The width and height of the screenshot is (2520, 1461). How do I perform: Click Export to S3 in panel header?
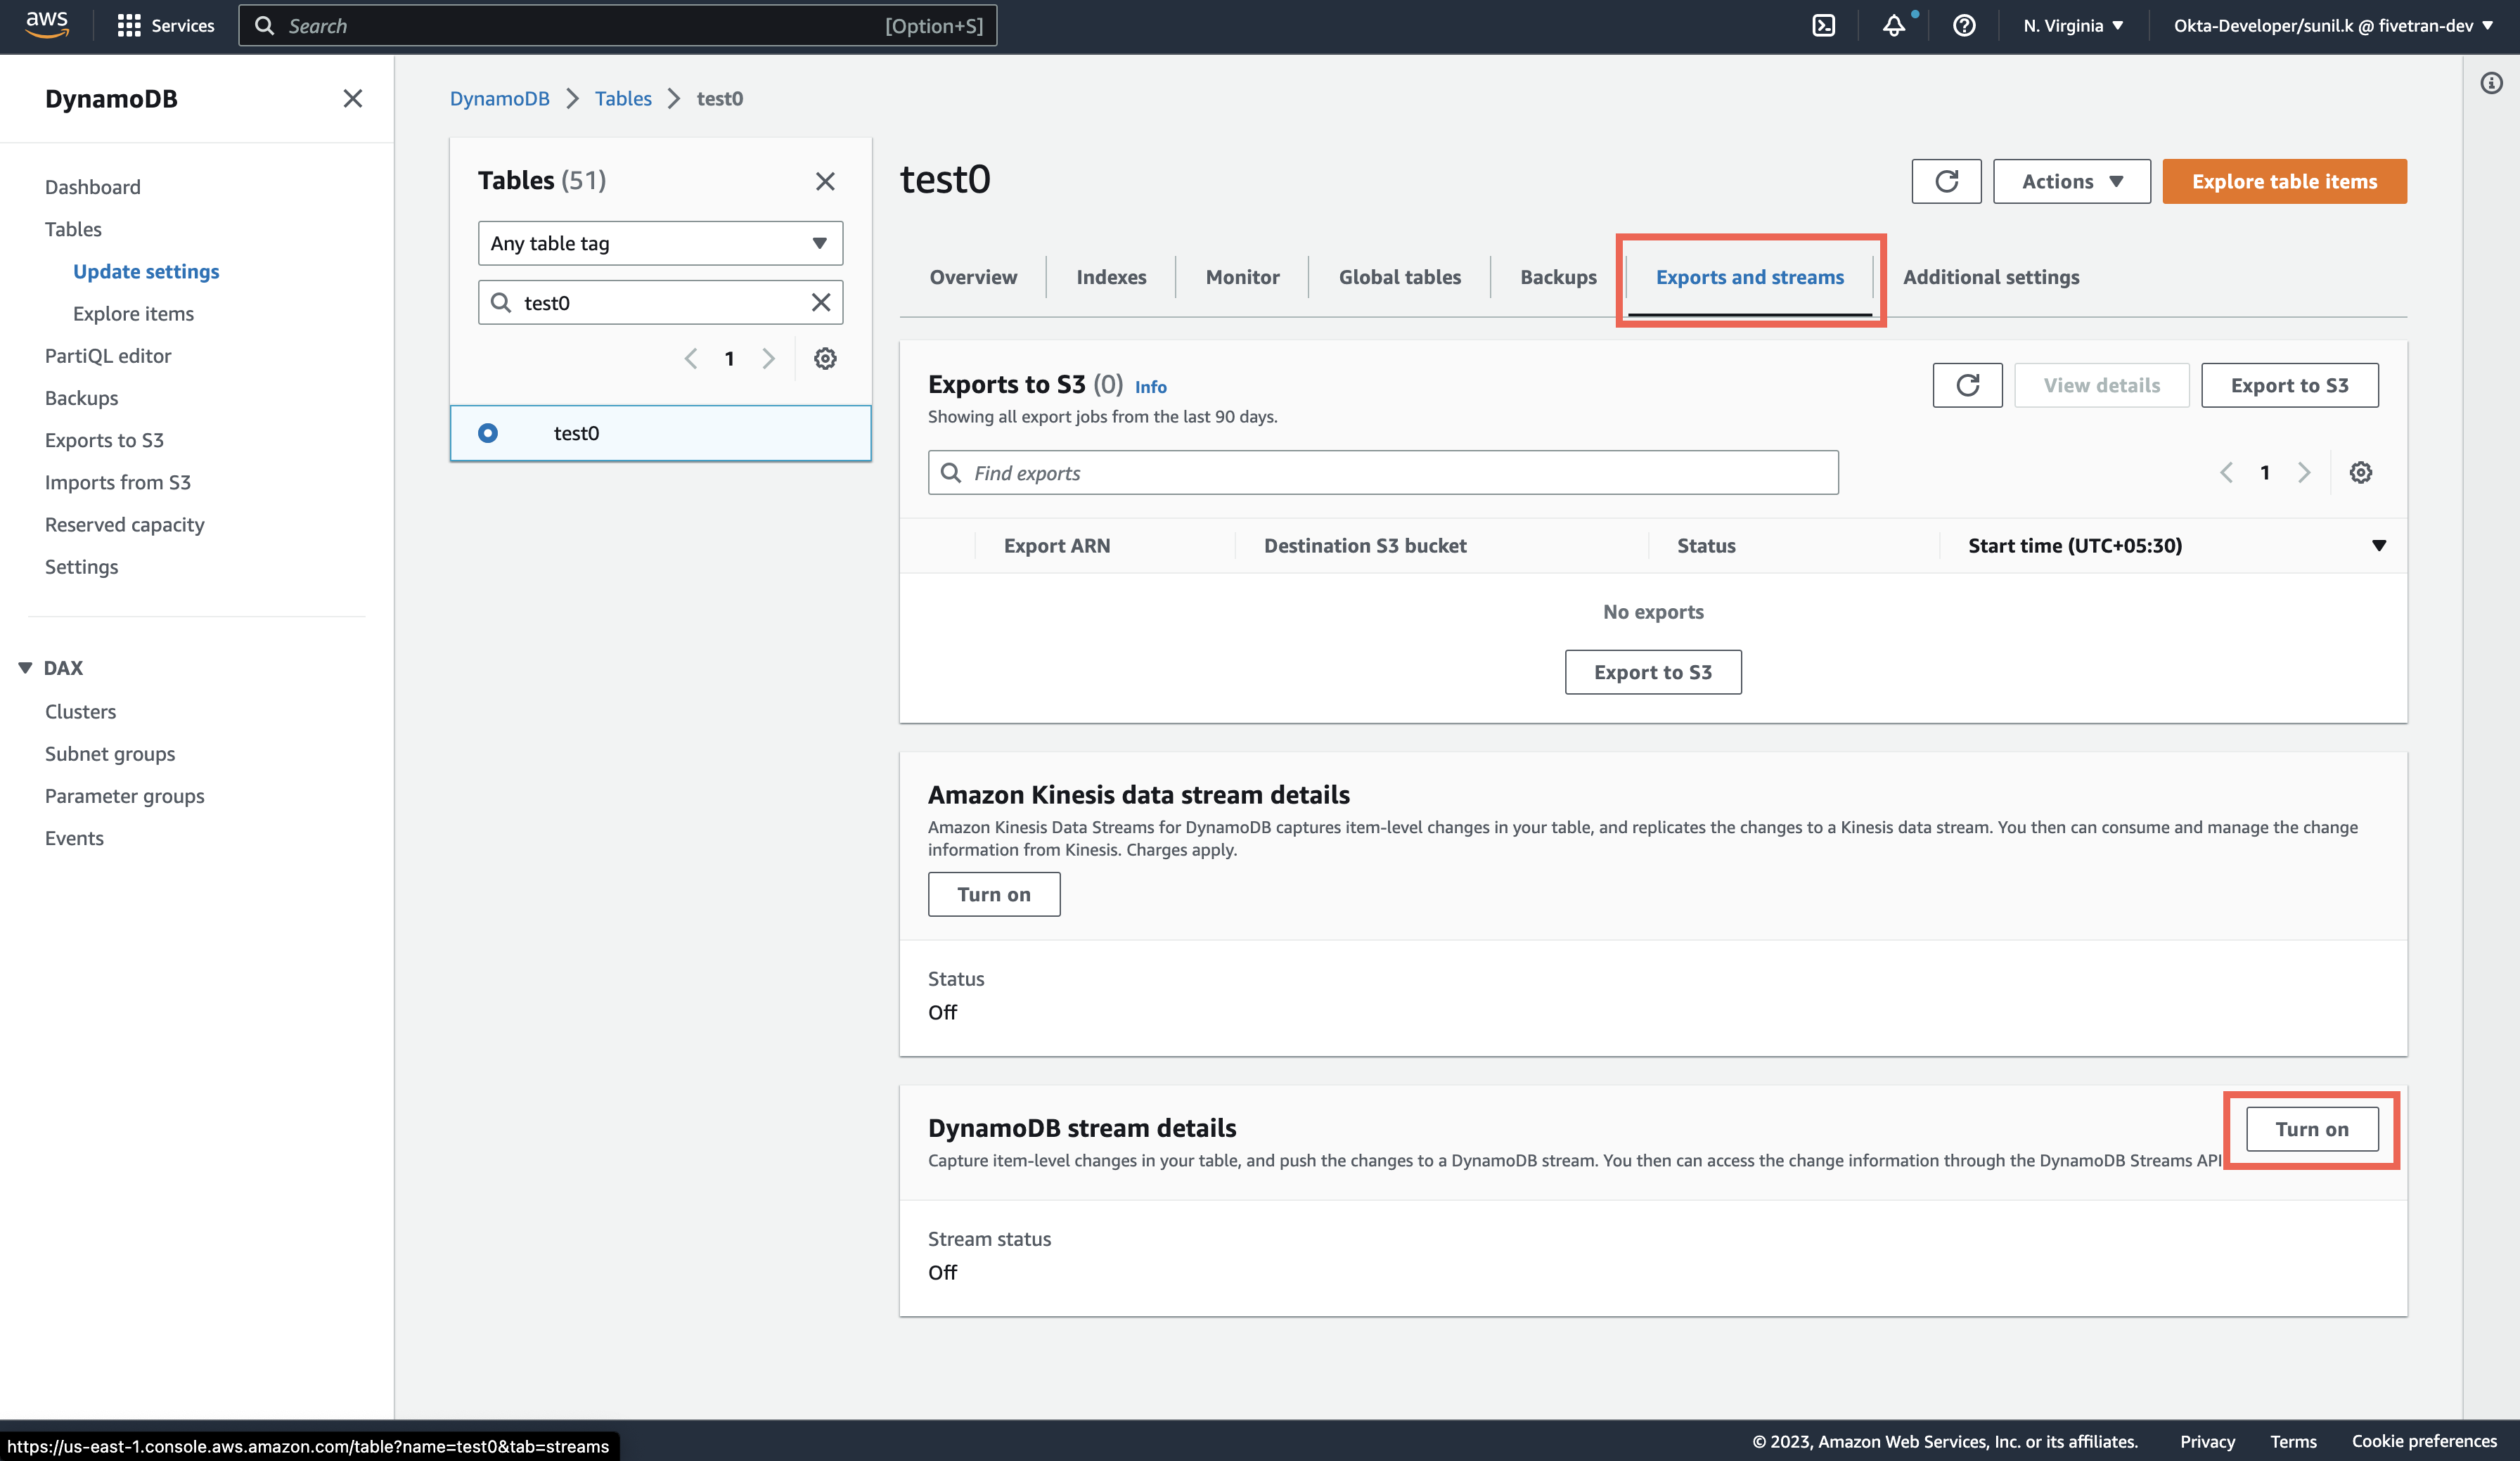2289,385
